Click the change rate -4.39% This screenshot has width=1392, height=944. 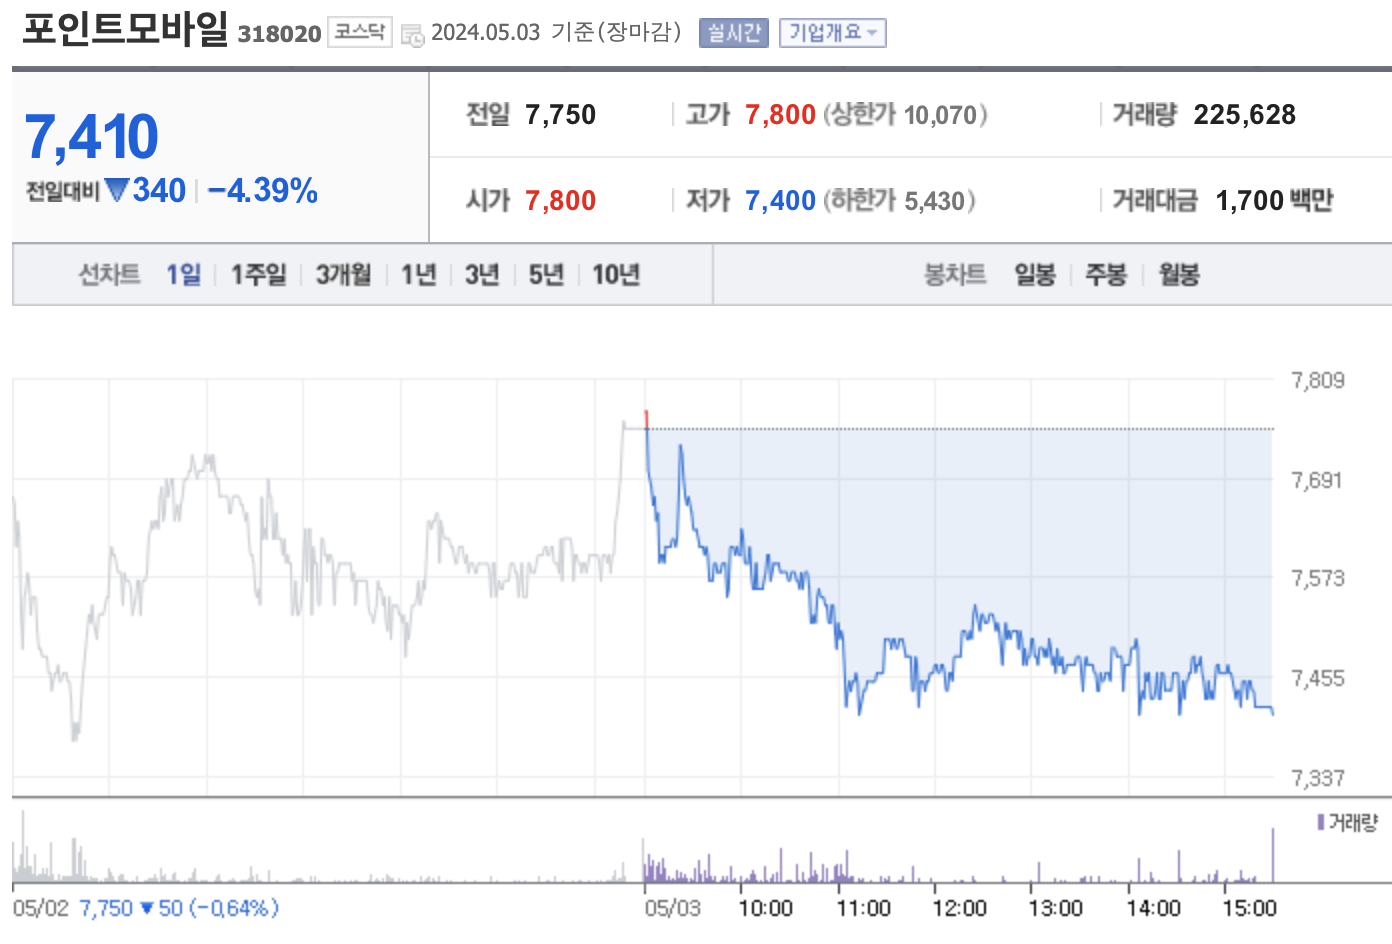[263, 190]
